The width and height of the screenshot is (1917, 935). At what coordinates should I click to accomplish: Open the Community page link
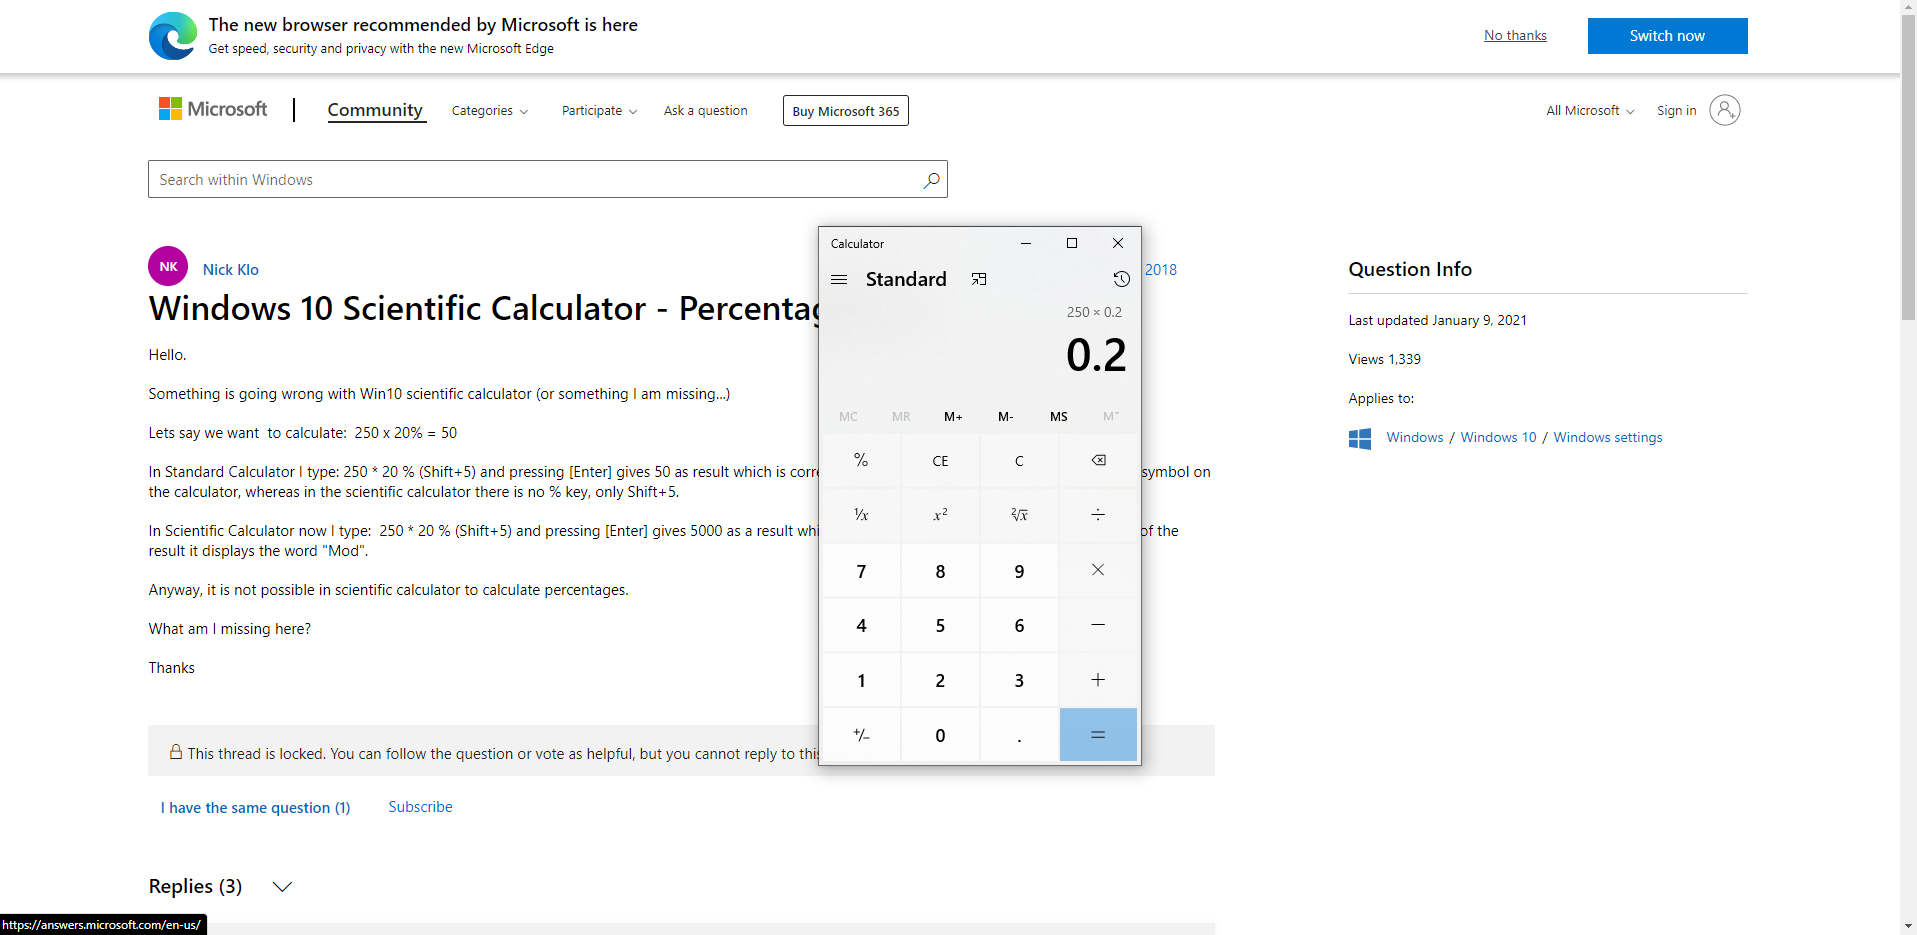coord(375,110)
